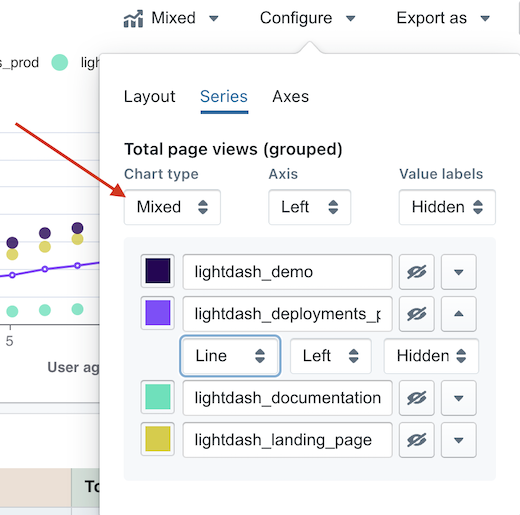Viewport: 520px width, 515px height.
Task: Expand the lightdash_demo series options
Action: click(459, 272)
